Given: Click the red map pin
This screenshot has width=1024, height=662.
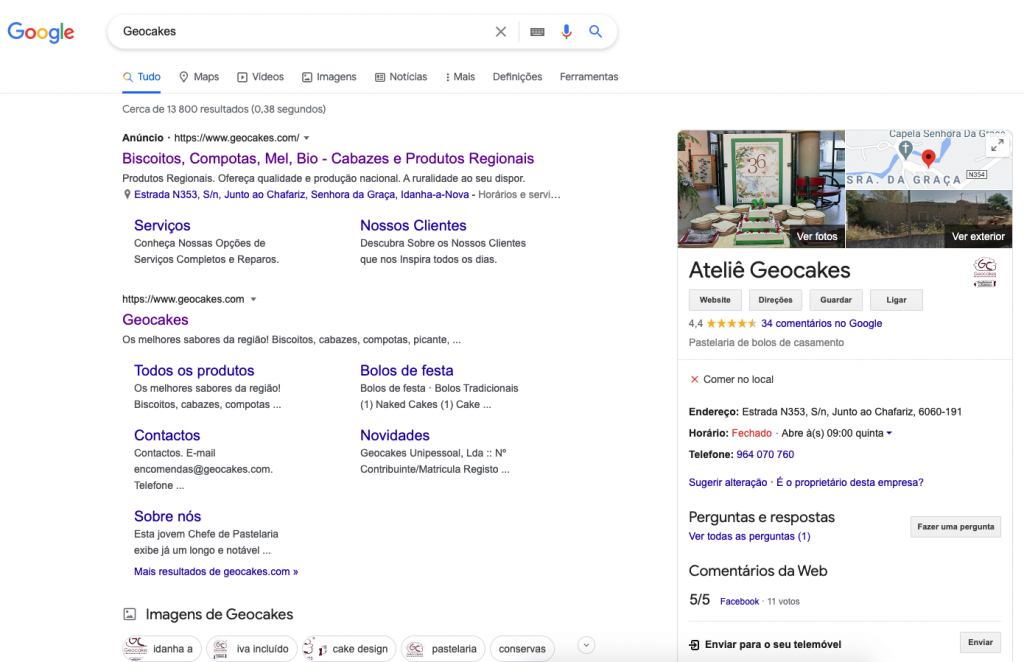Looking at the screenshot, I should (x=928, y=157).
